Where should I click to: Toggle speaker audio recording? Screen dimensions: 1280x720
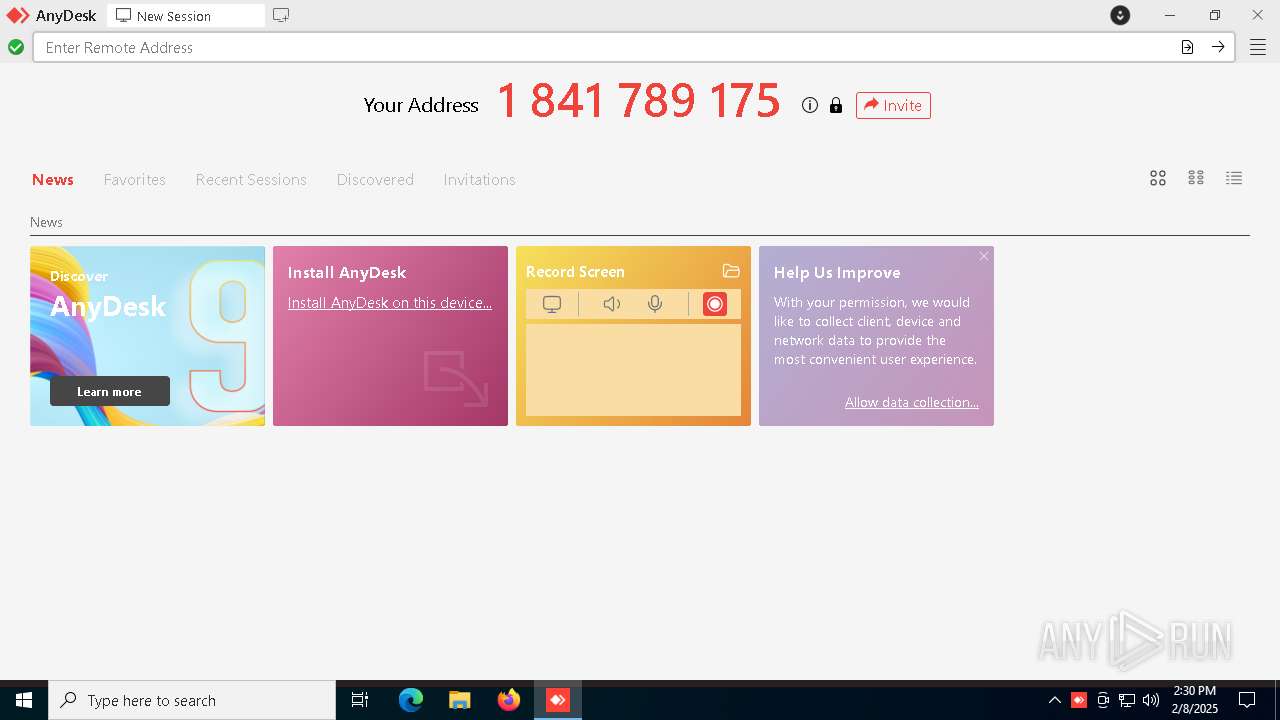click(612, 304)
